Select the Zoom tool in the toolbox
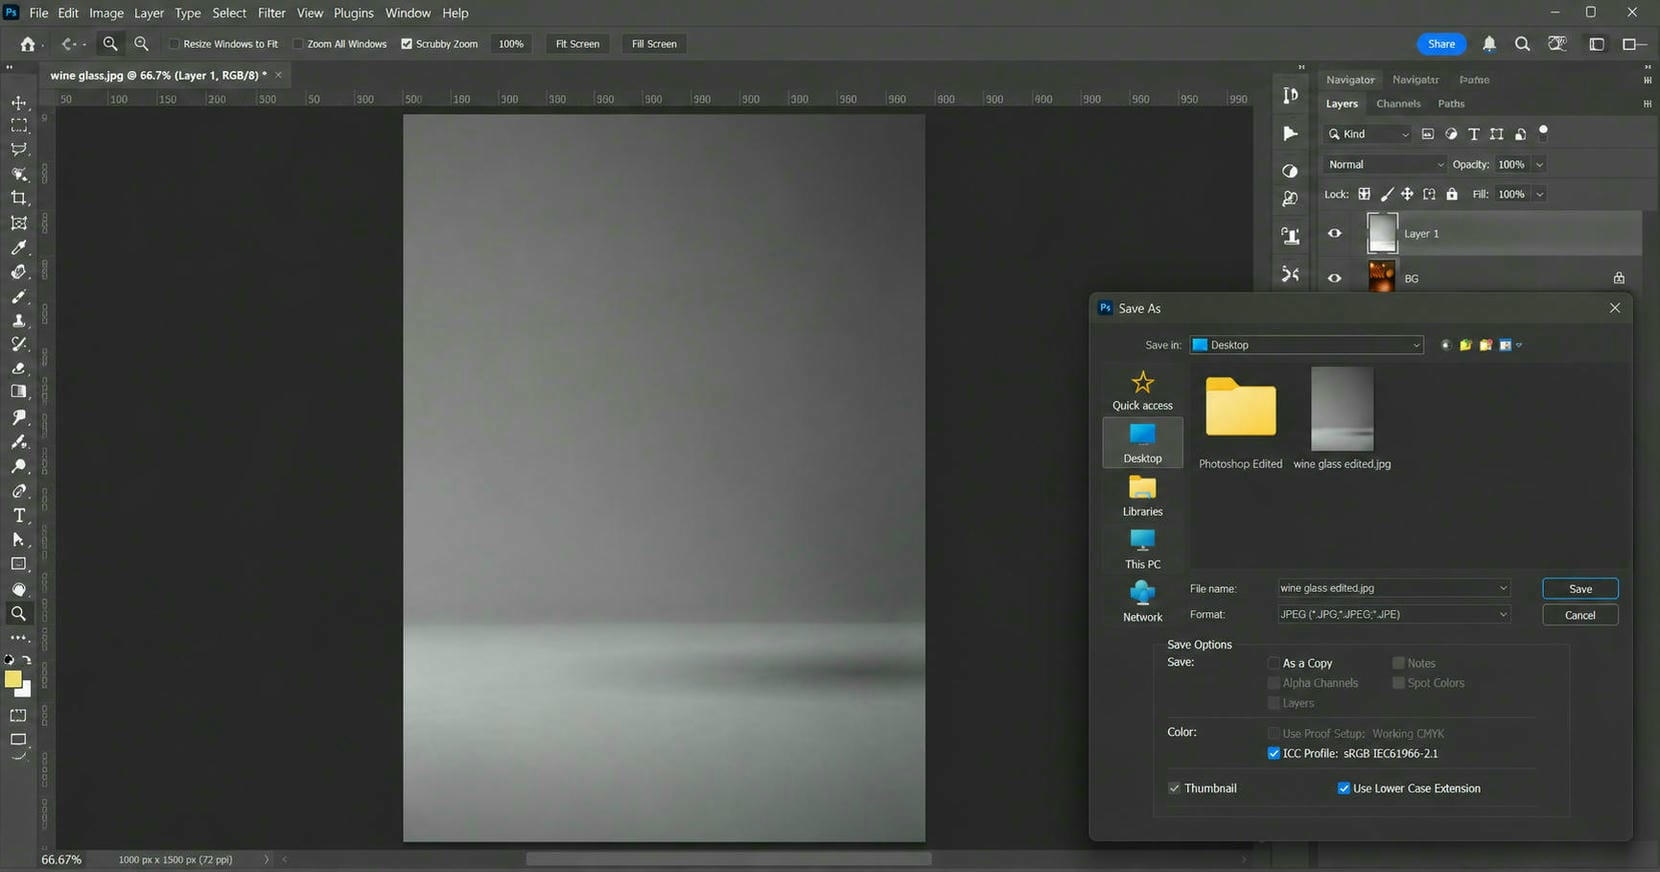The height and width of the screenshot is (872, 1660). [x=19, y=613]
